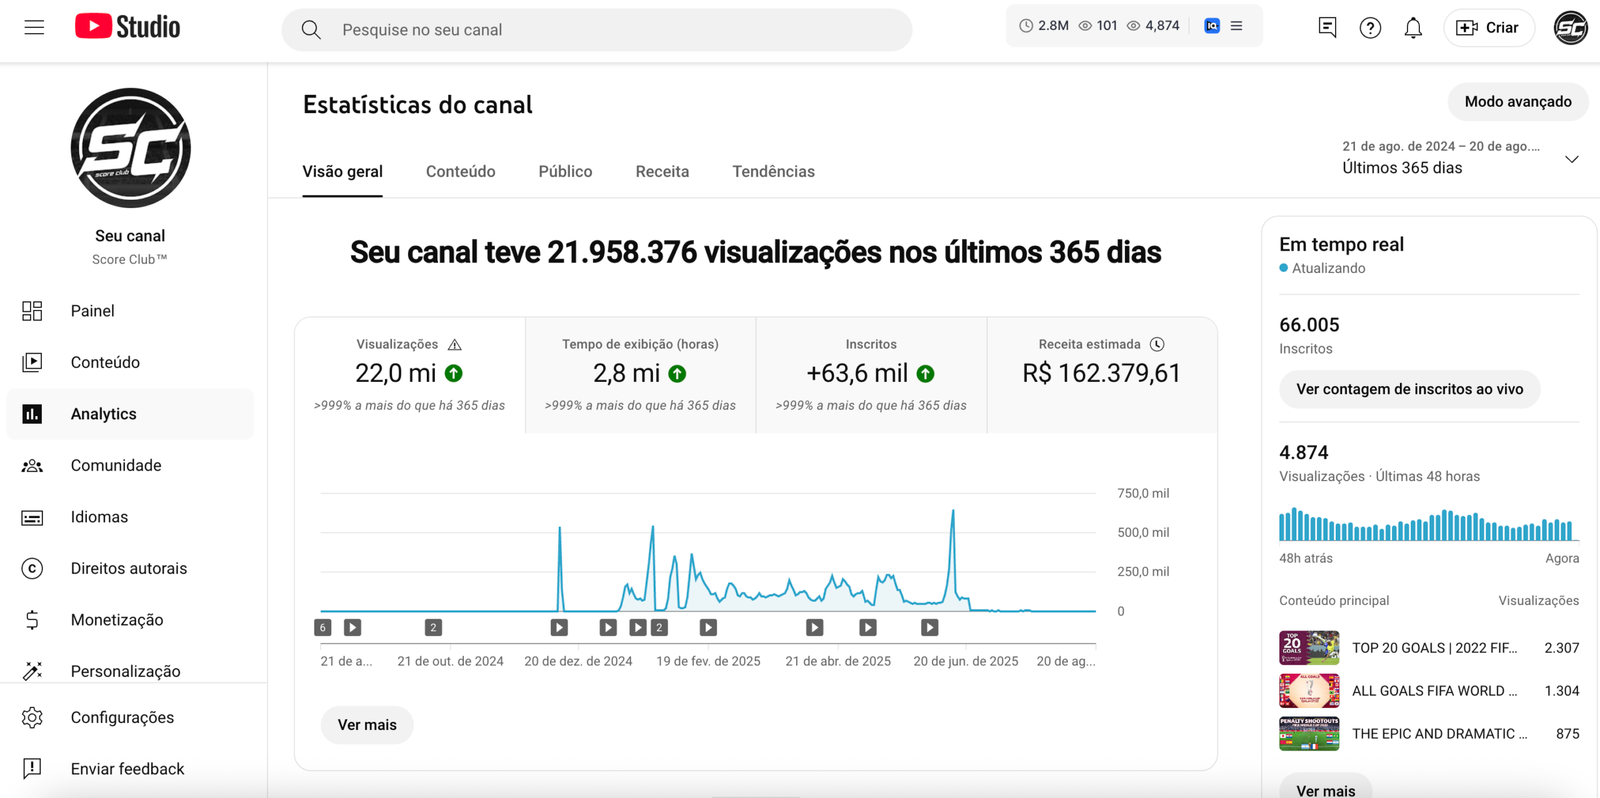The width and height of the screenshot is (1600, 798).
Task: Click the search field Pesquise no seu canal
Action: 597,30
